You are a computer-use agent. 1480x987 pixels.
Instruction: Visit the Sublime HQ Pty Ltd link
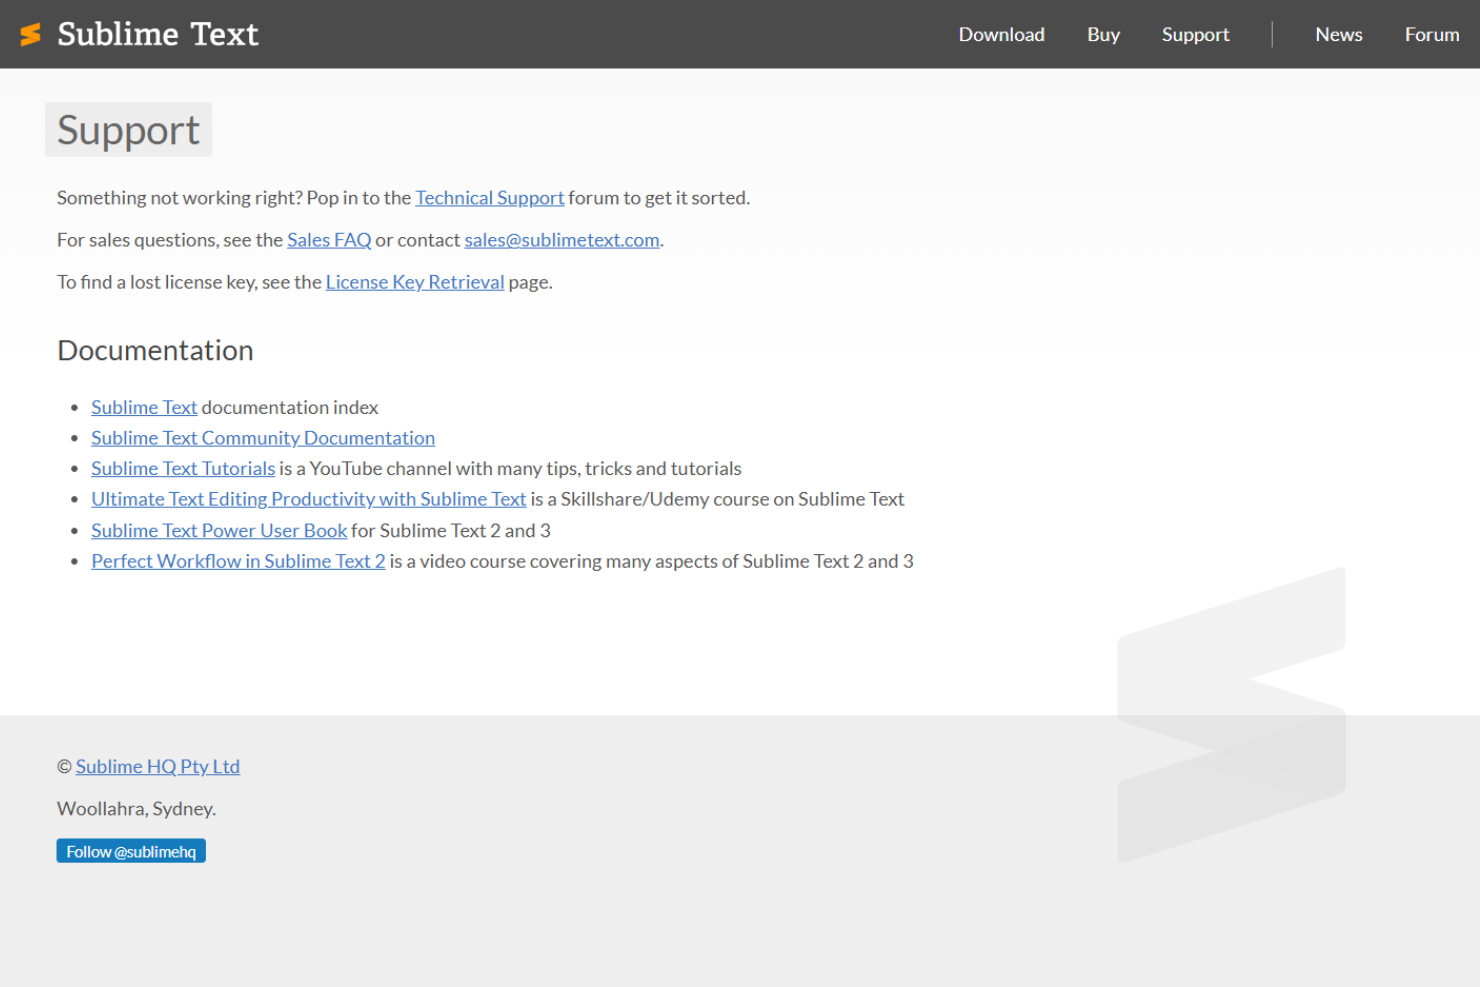tap(158, 766)
